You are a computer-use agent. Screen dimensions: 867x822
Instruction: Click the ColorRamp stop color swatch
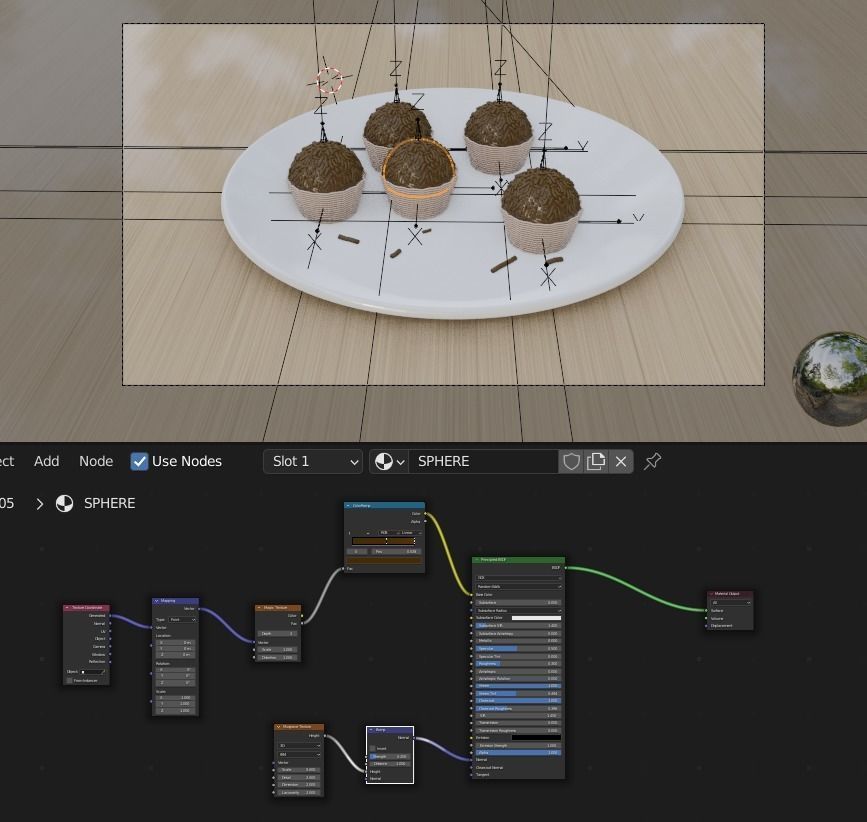pyautogui.click(x=384, y=561)
